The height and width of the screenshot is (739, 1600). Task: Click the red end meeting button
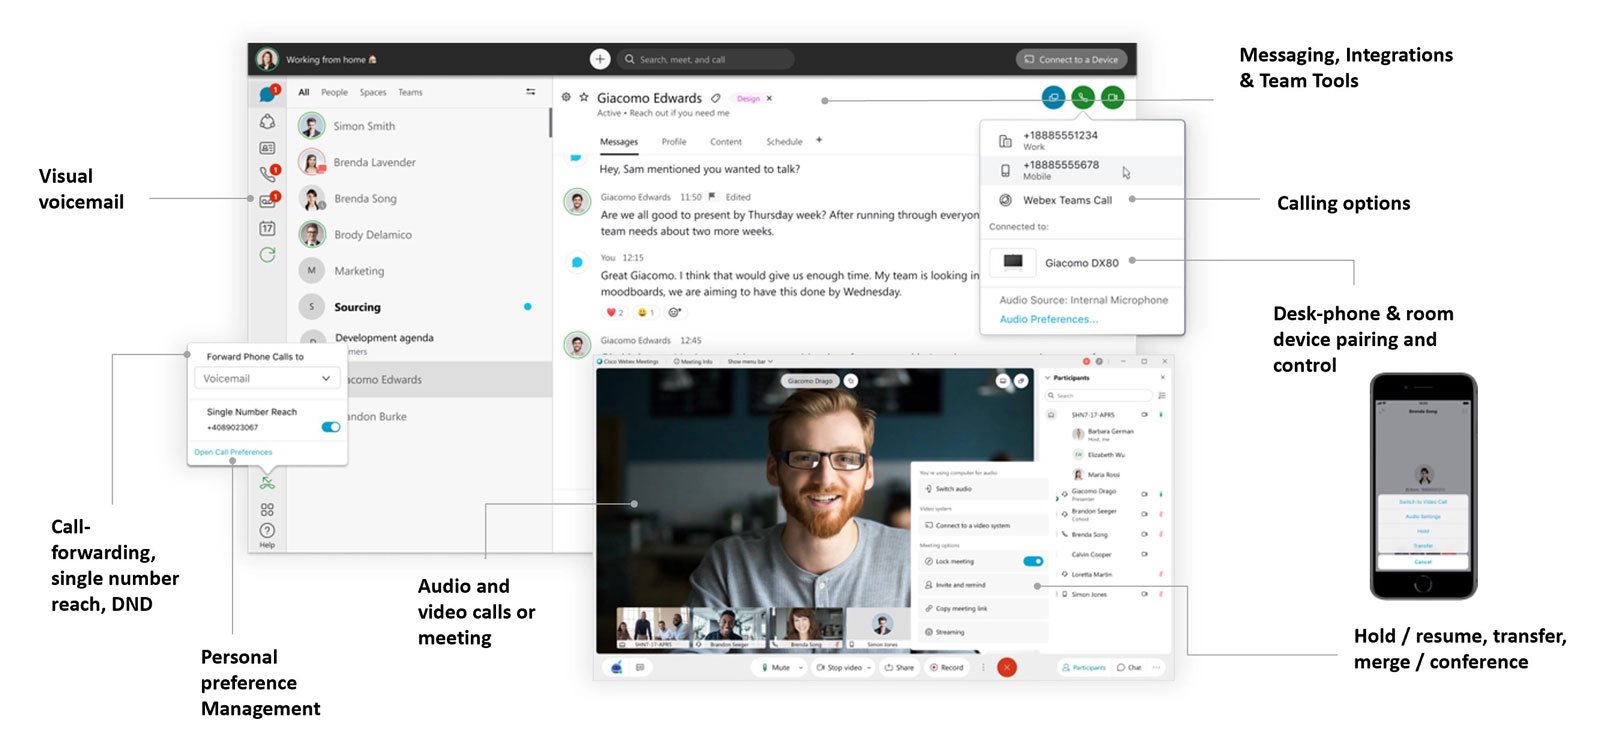(1007, 667)
